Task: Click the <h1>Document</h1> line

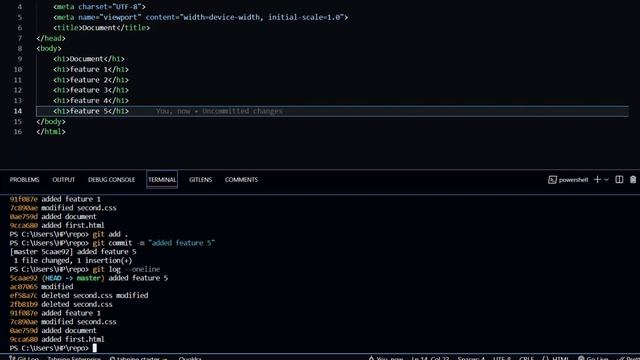Action: [x=89, y=59]
